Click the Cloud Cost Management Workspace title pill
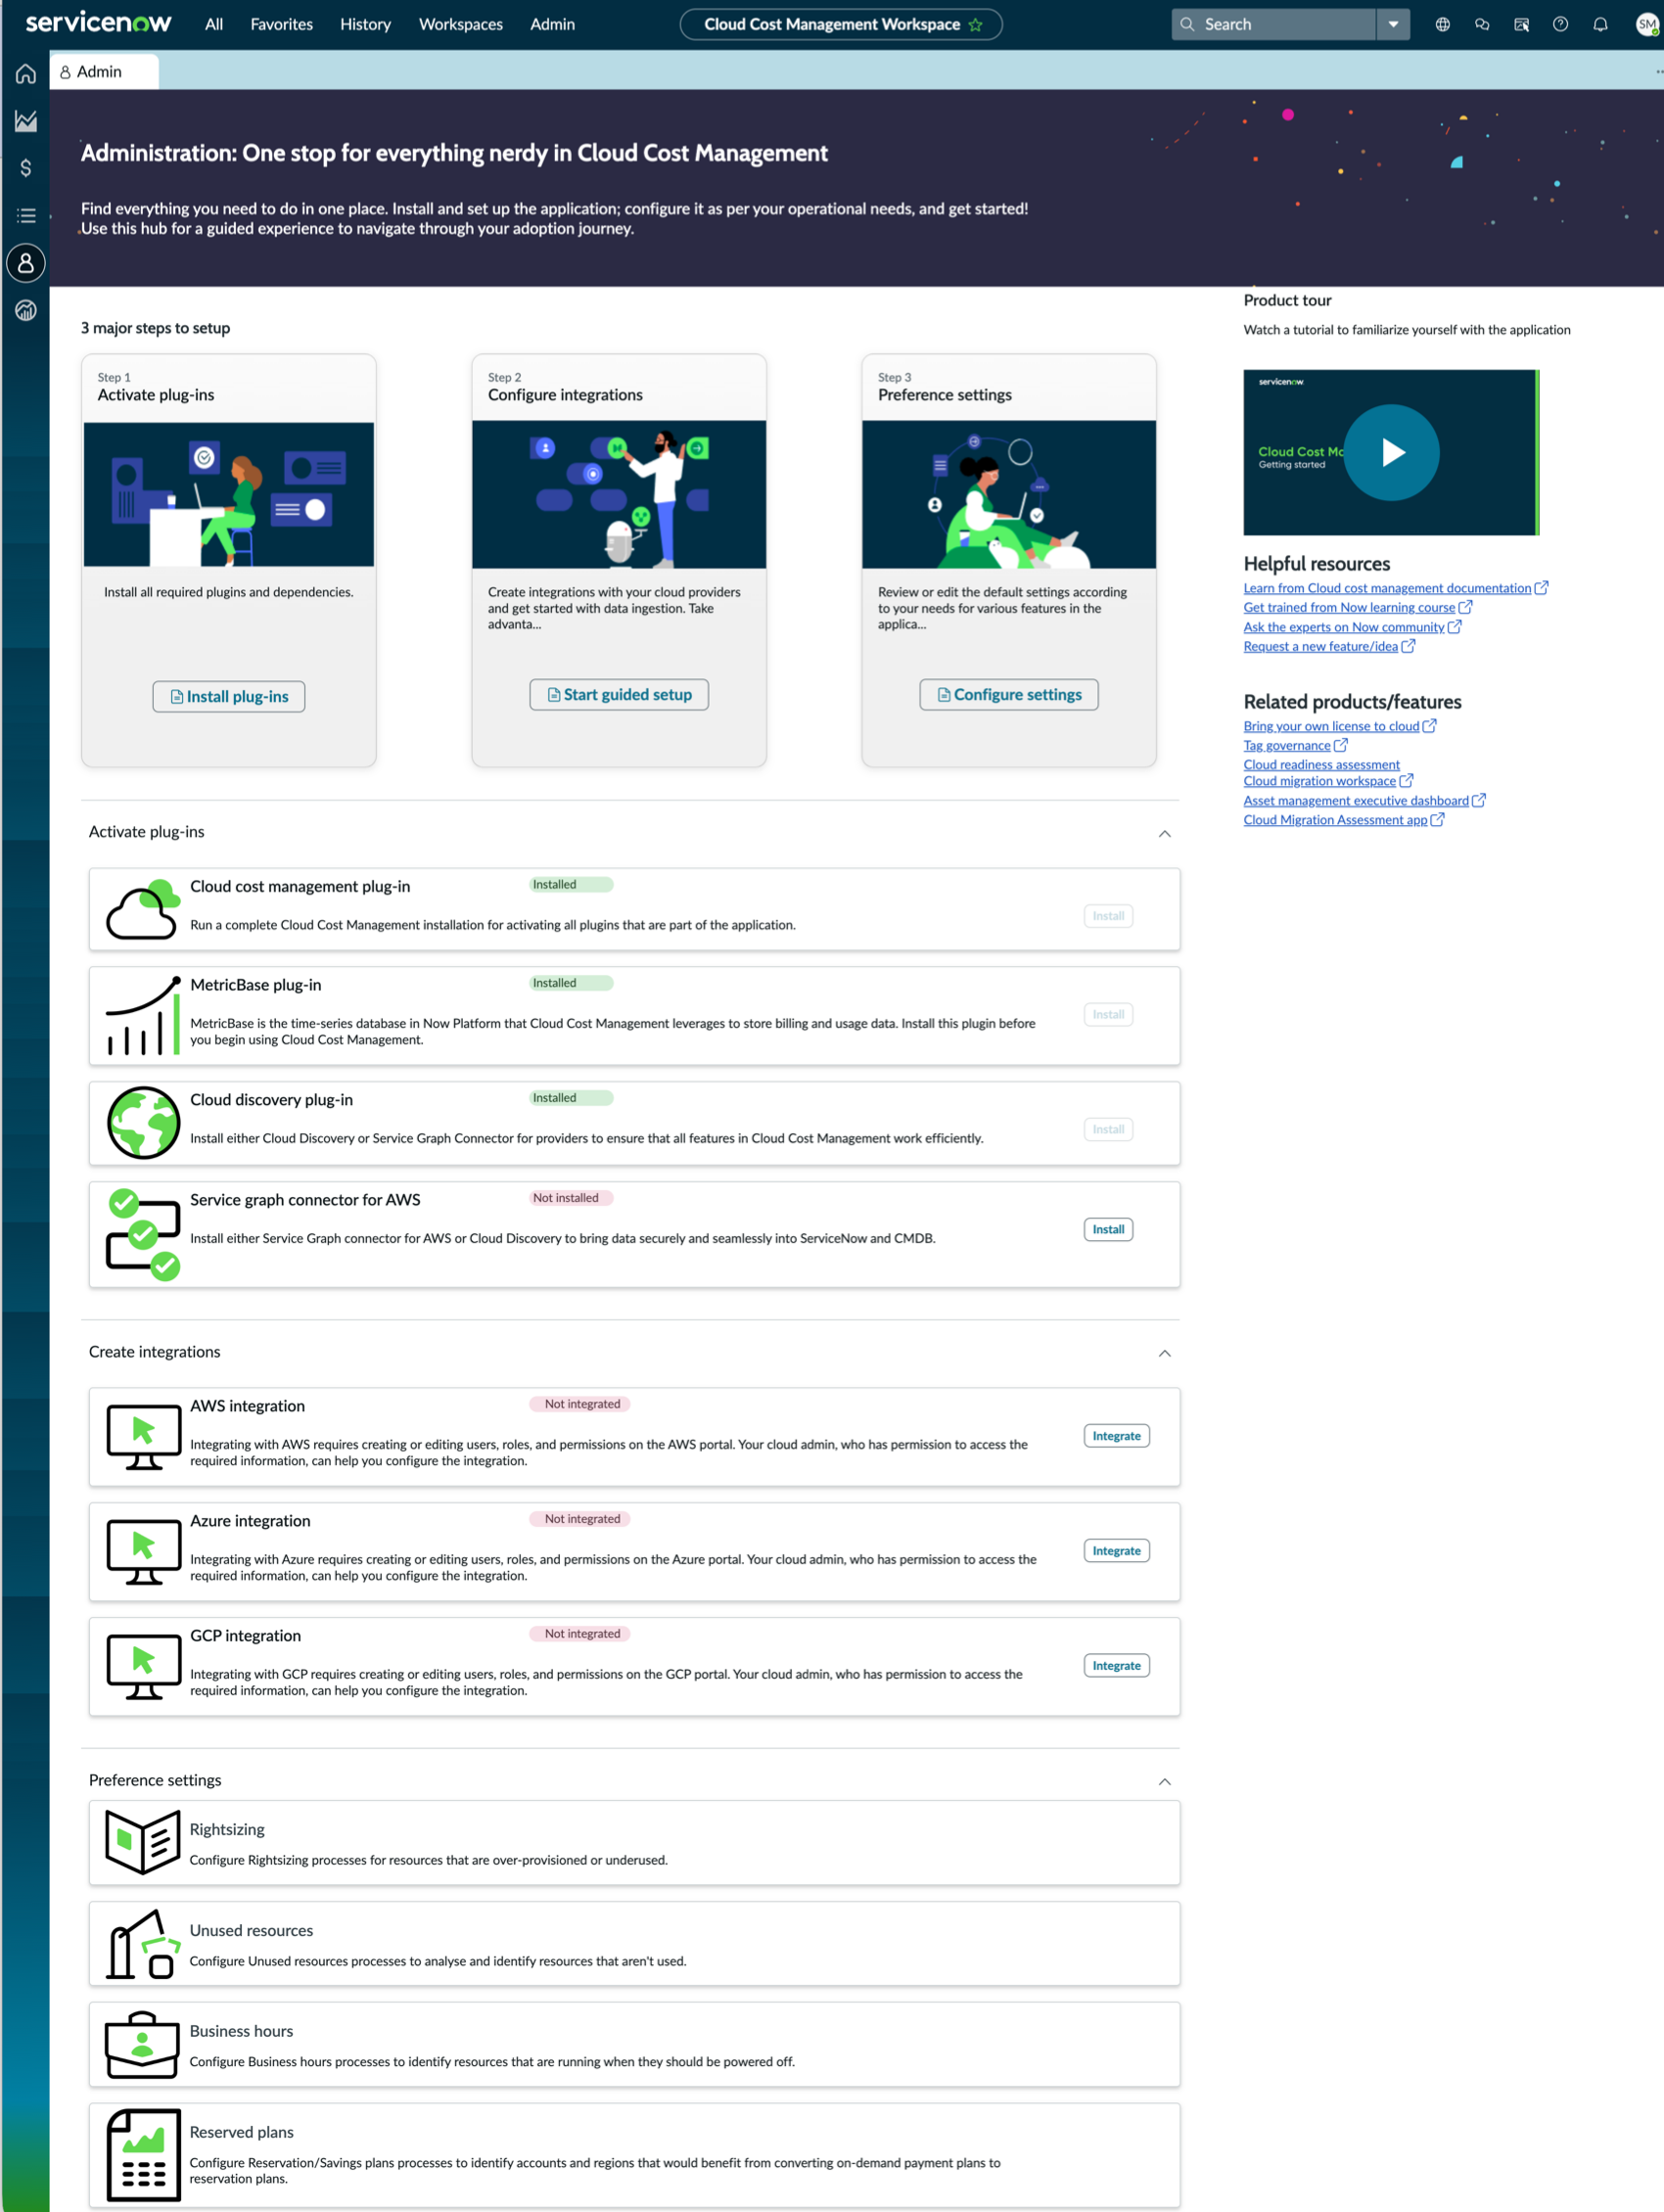The width and height of the screenshot is (1664, 2212). pyautogui.click(x=841, y=24)
